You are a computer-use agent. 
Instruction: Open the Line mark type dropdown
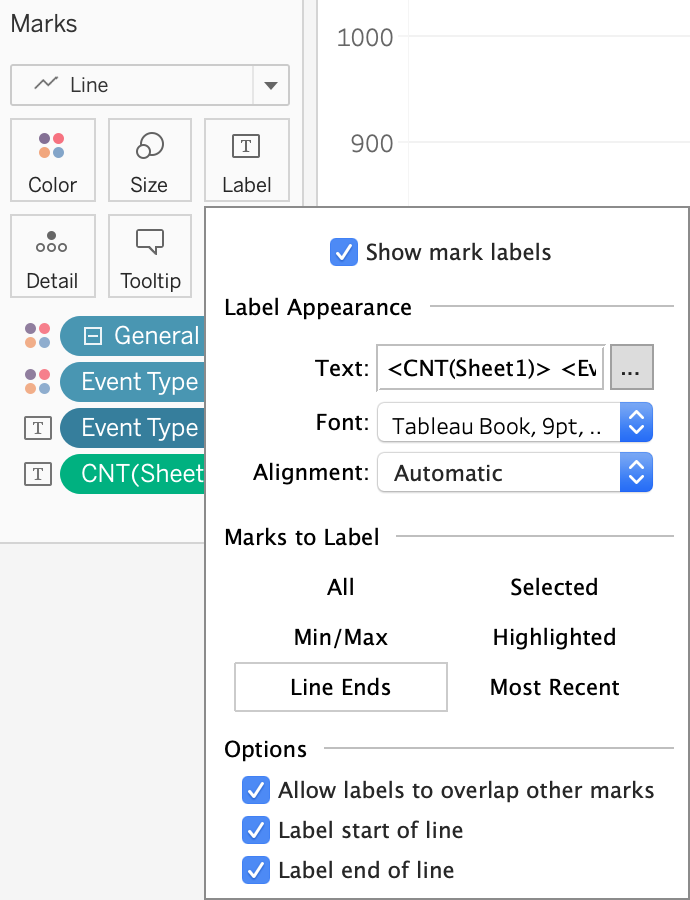pyautogui.click(x=270, y=86)
